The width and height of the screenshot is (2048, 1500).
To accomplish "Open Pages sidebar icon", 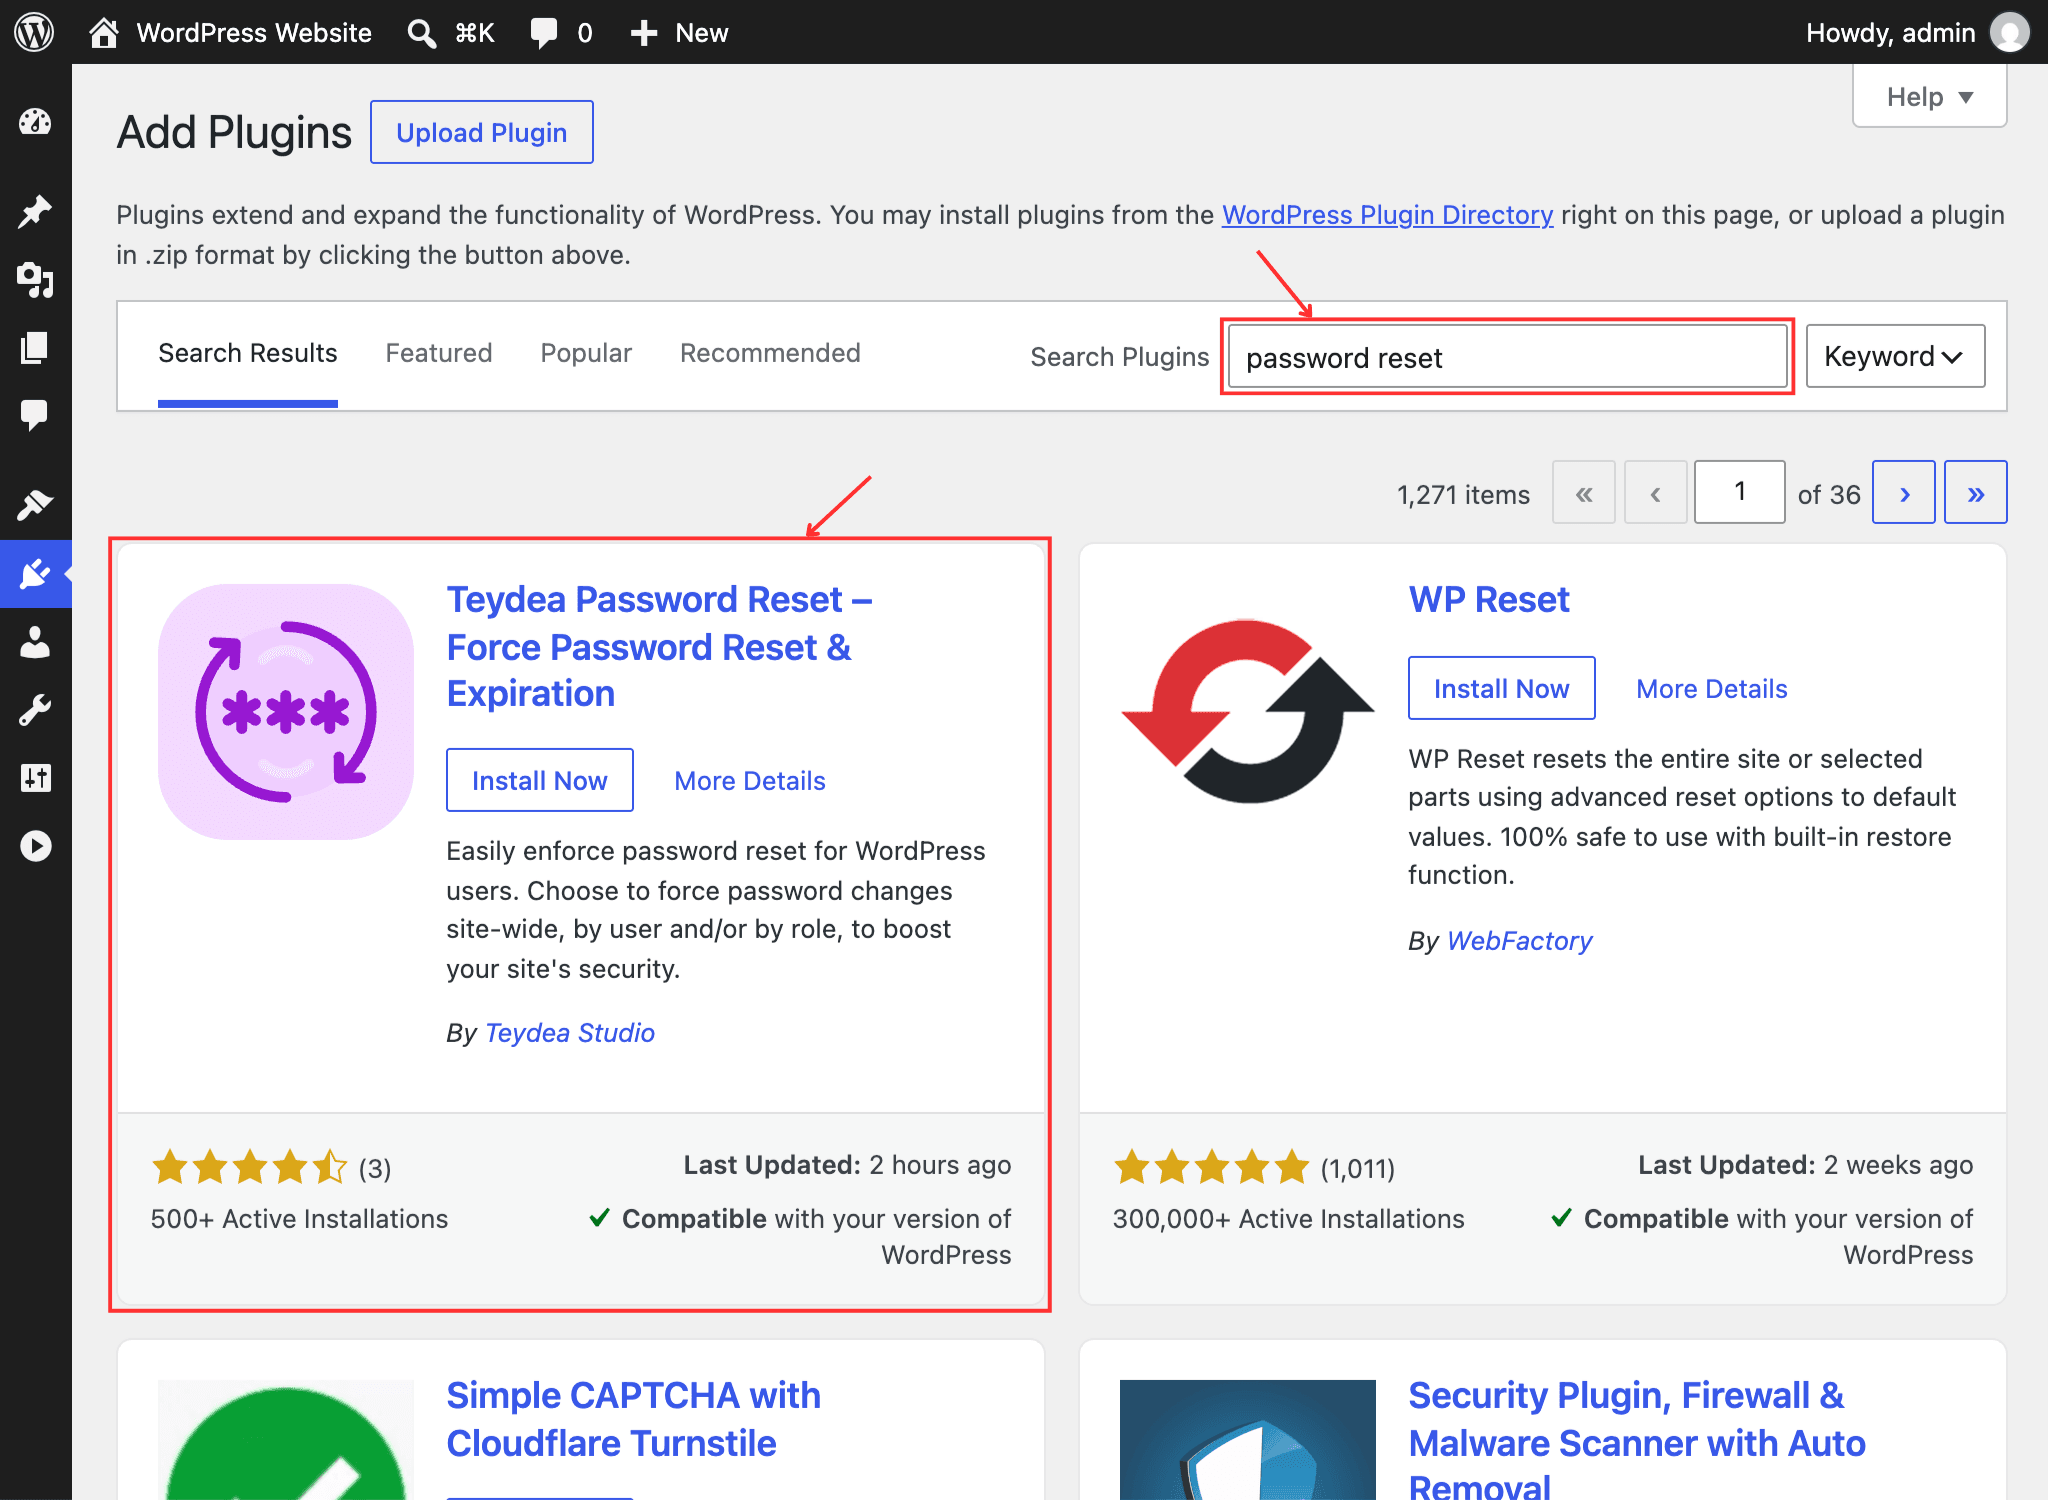I will click(x=35, y=347).
